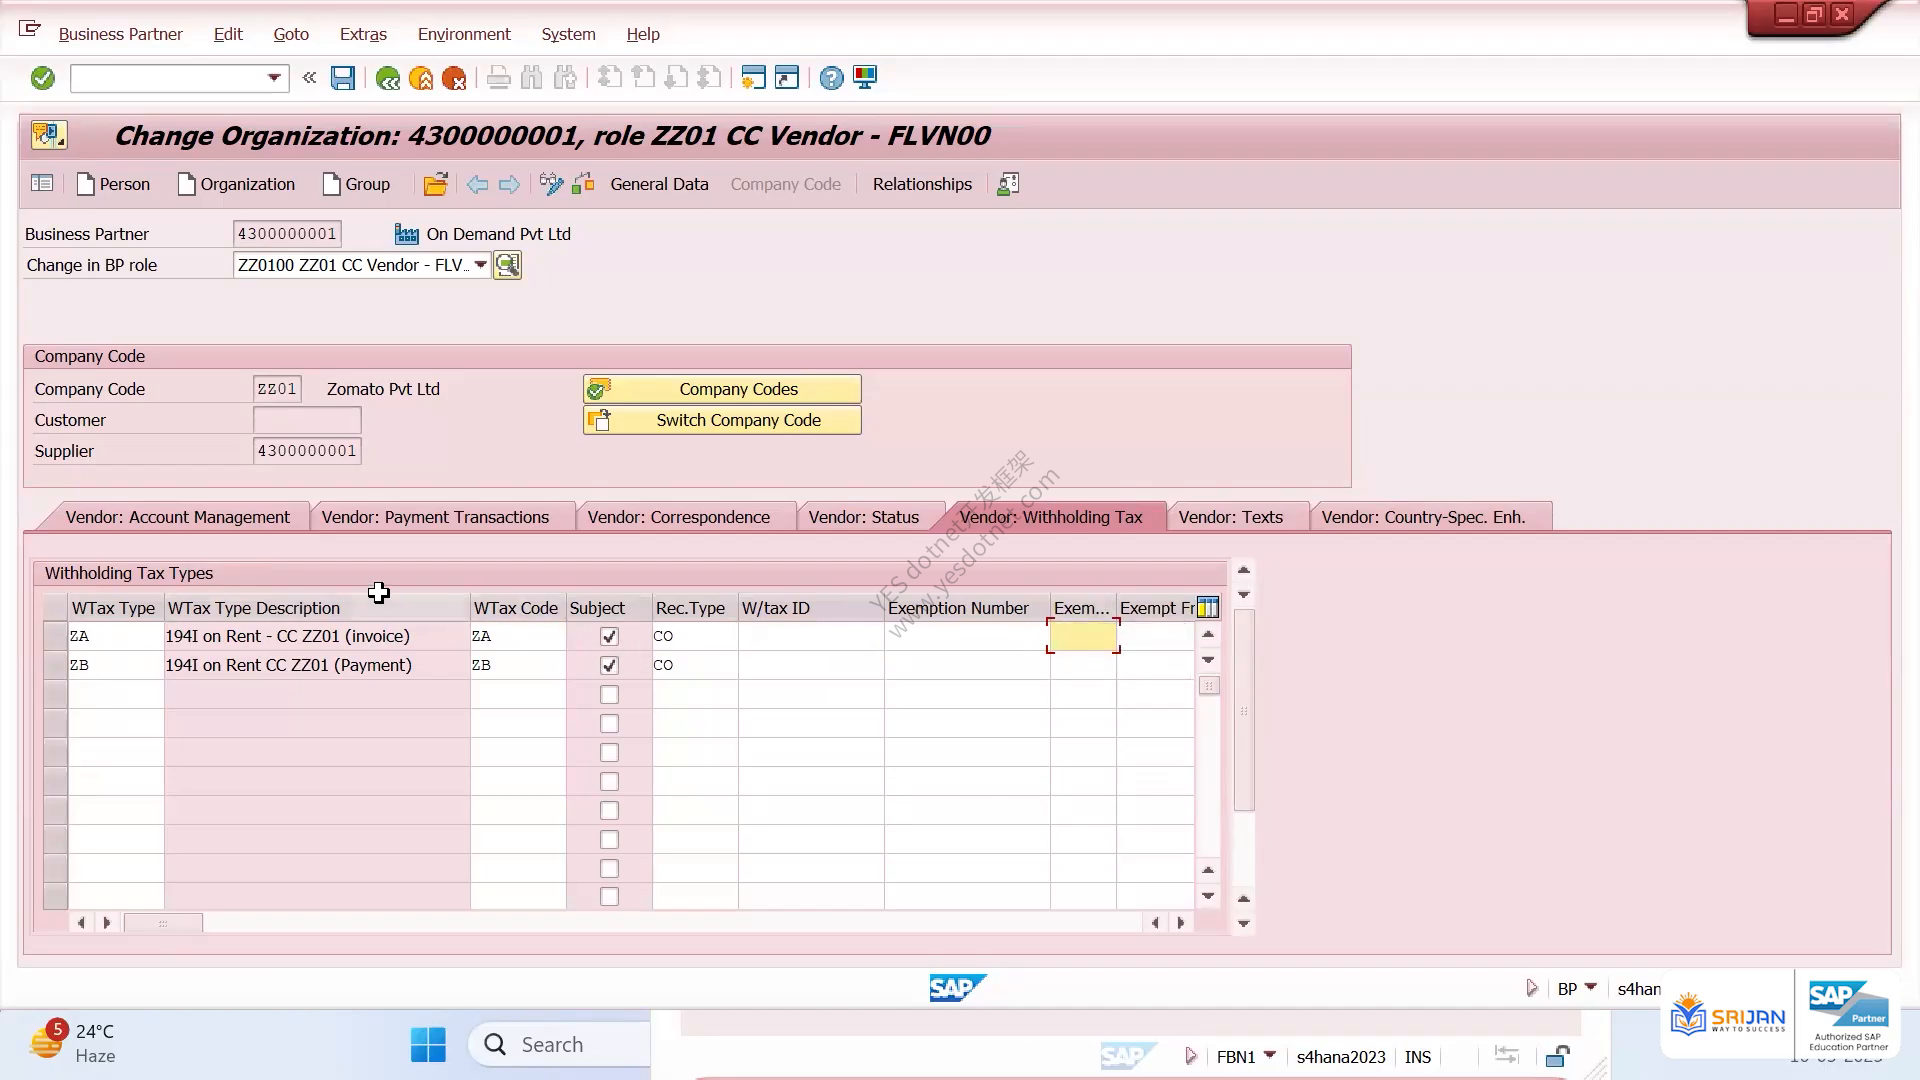The width and height of the screenshot is (1920, 1080).
Task: Expand the Change in BP role dropdown
Action: coord(481,265)
